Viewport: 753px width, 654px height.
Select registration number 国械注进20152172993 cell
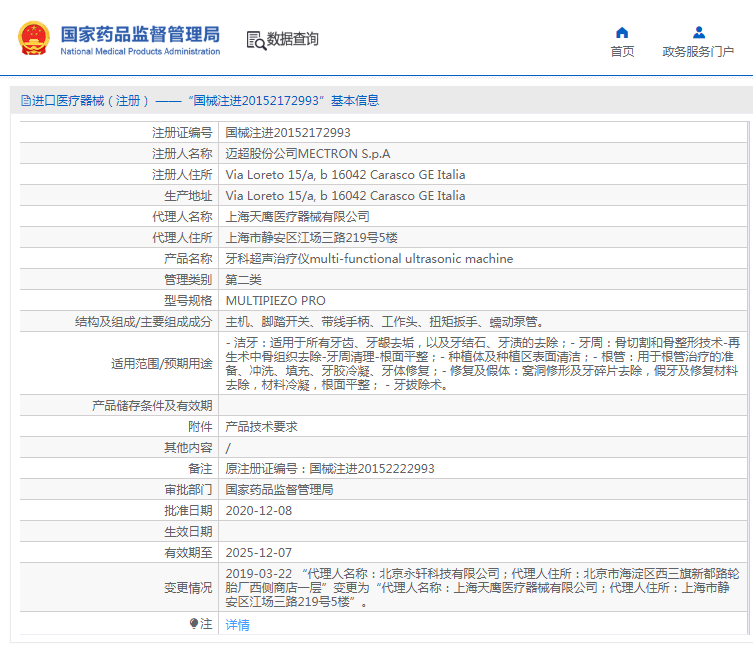coord(288,133)
